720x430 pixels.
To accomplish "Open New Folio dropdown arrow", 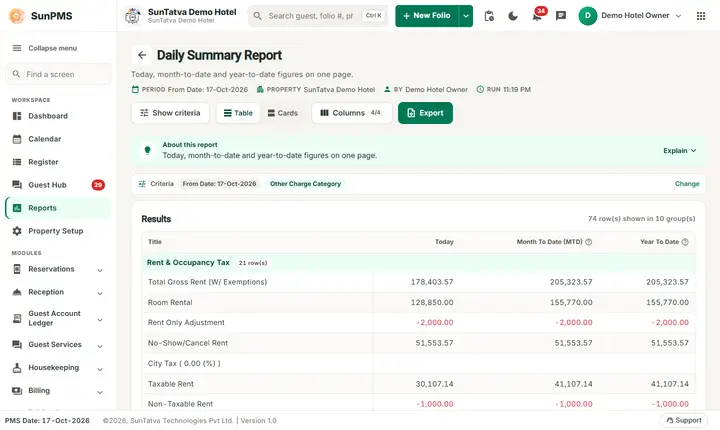I will click(x=466, y=16).
